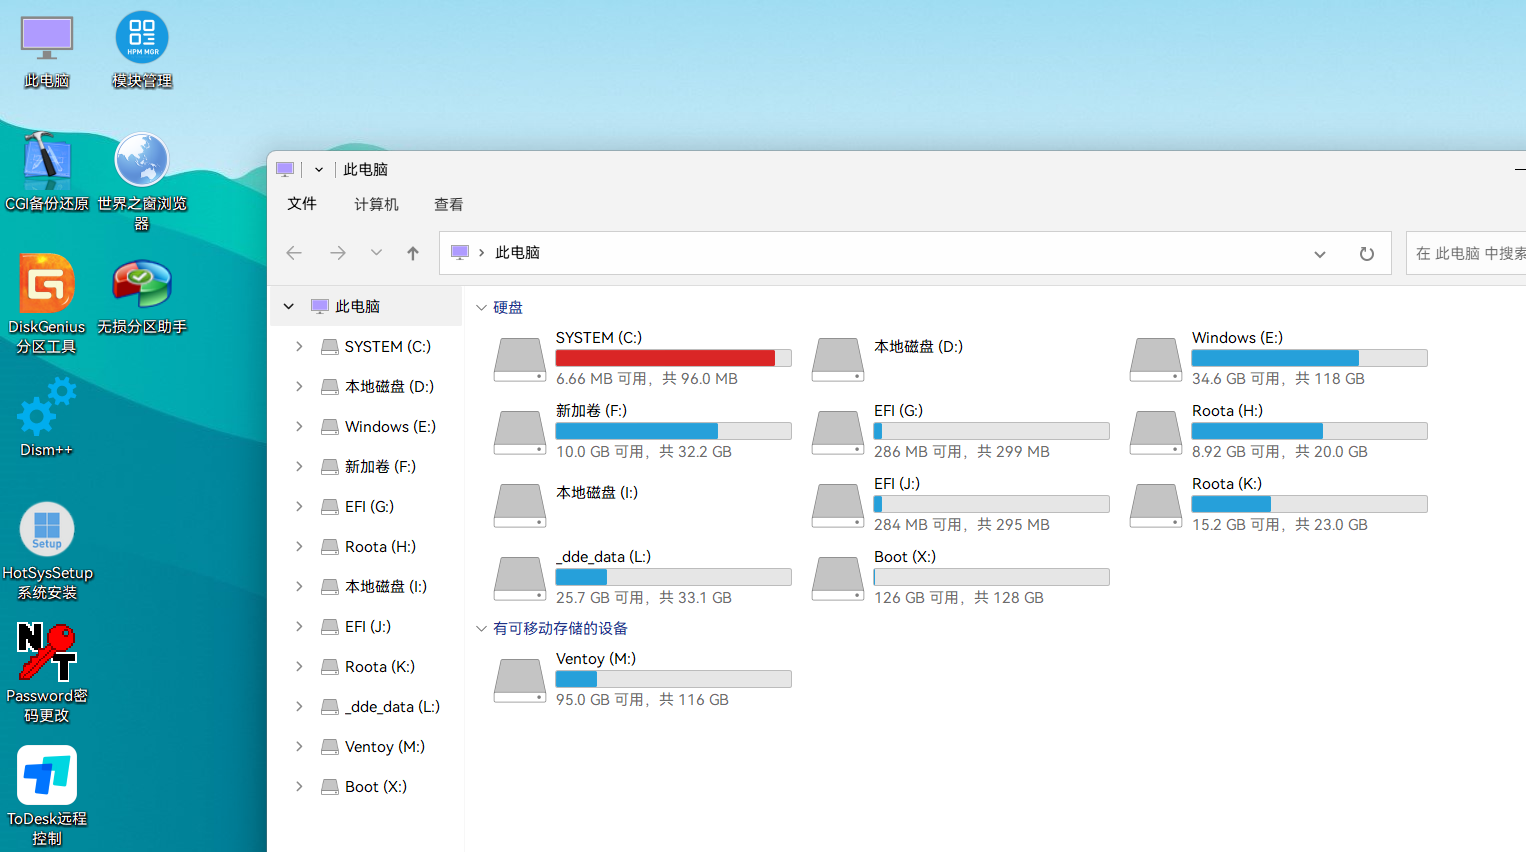Refresh the current folder view
Image resolution: width=1526 pixels, height=852 pixels.
1367,254
